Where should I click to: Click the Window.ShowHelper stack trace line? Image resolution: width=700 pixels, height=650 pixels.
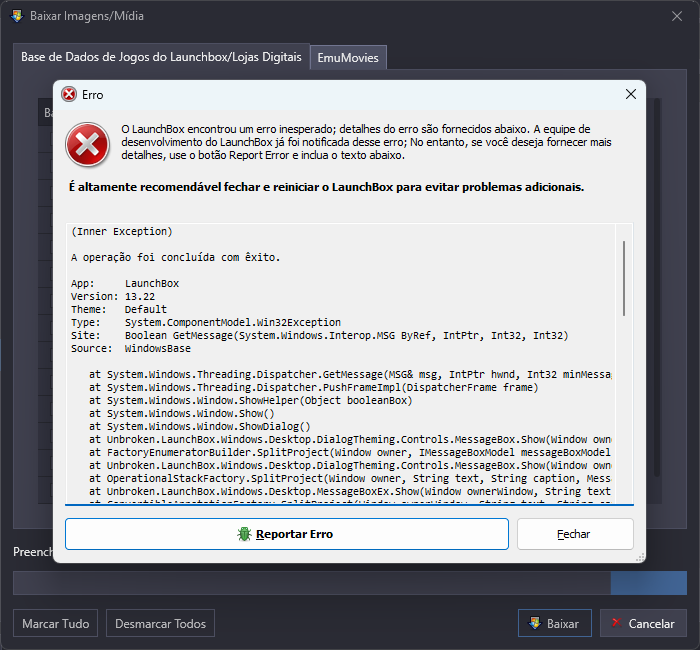tap(250, 400)
